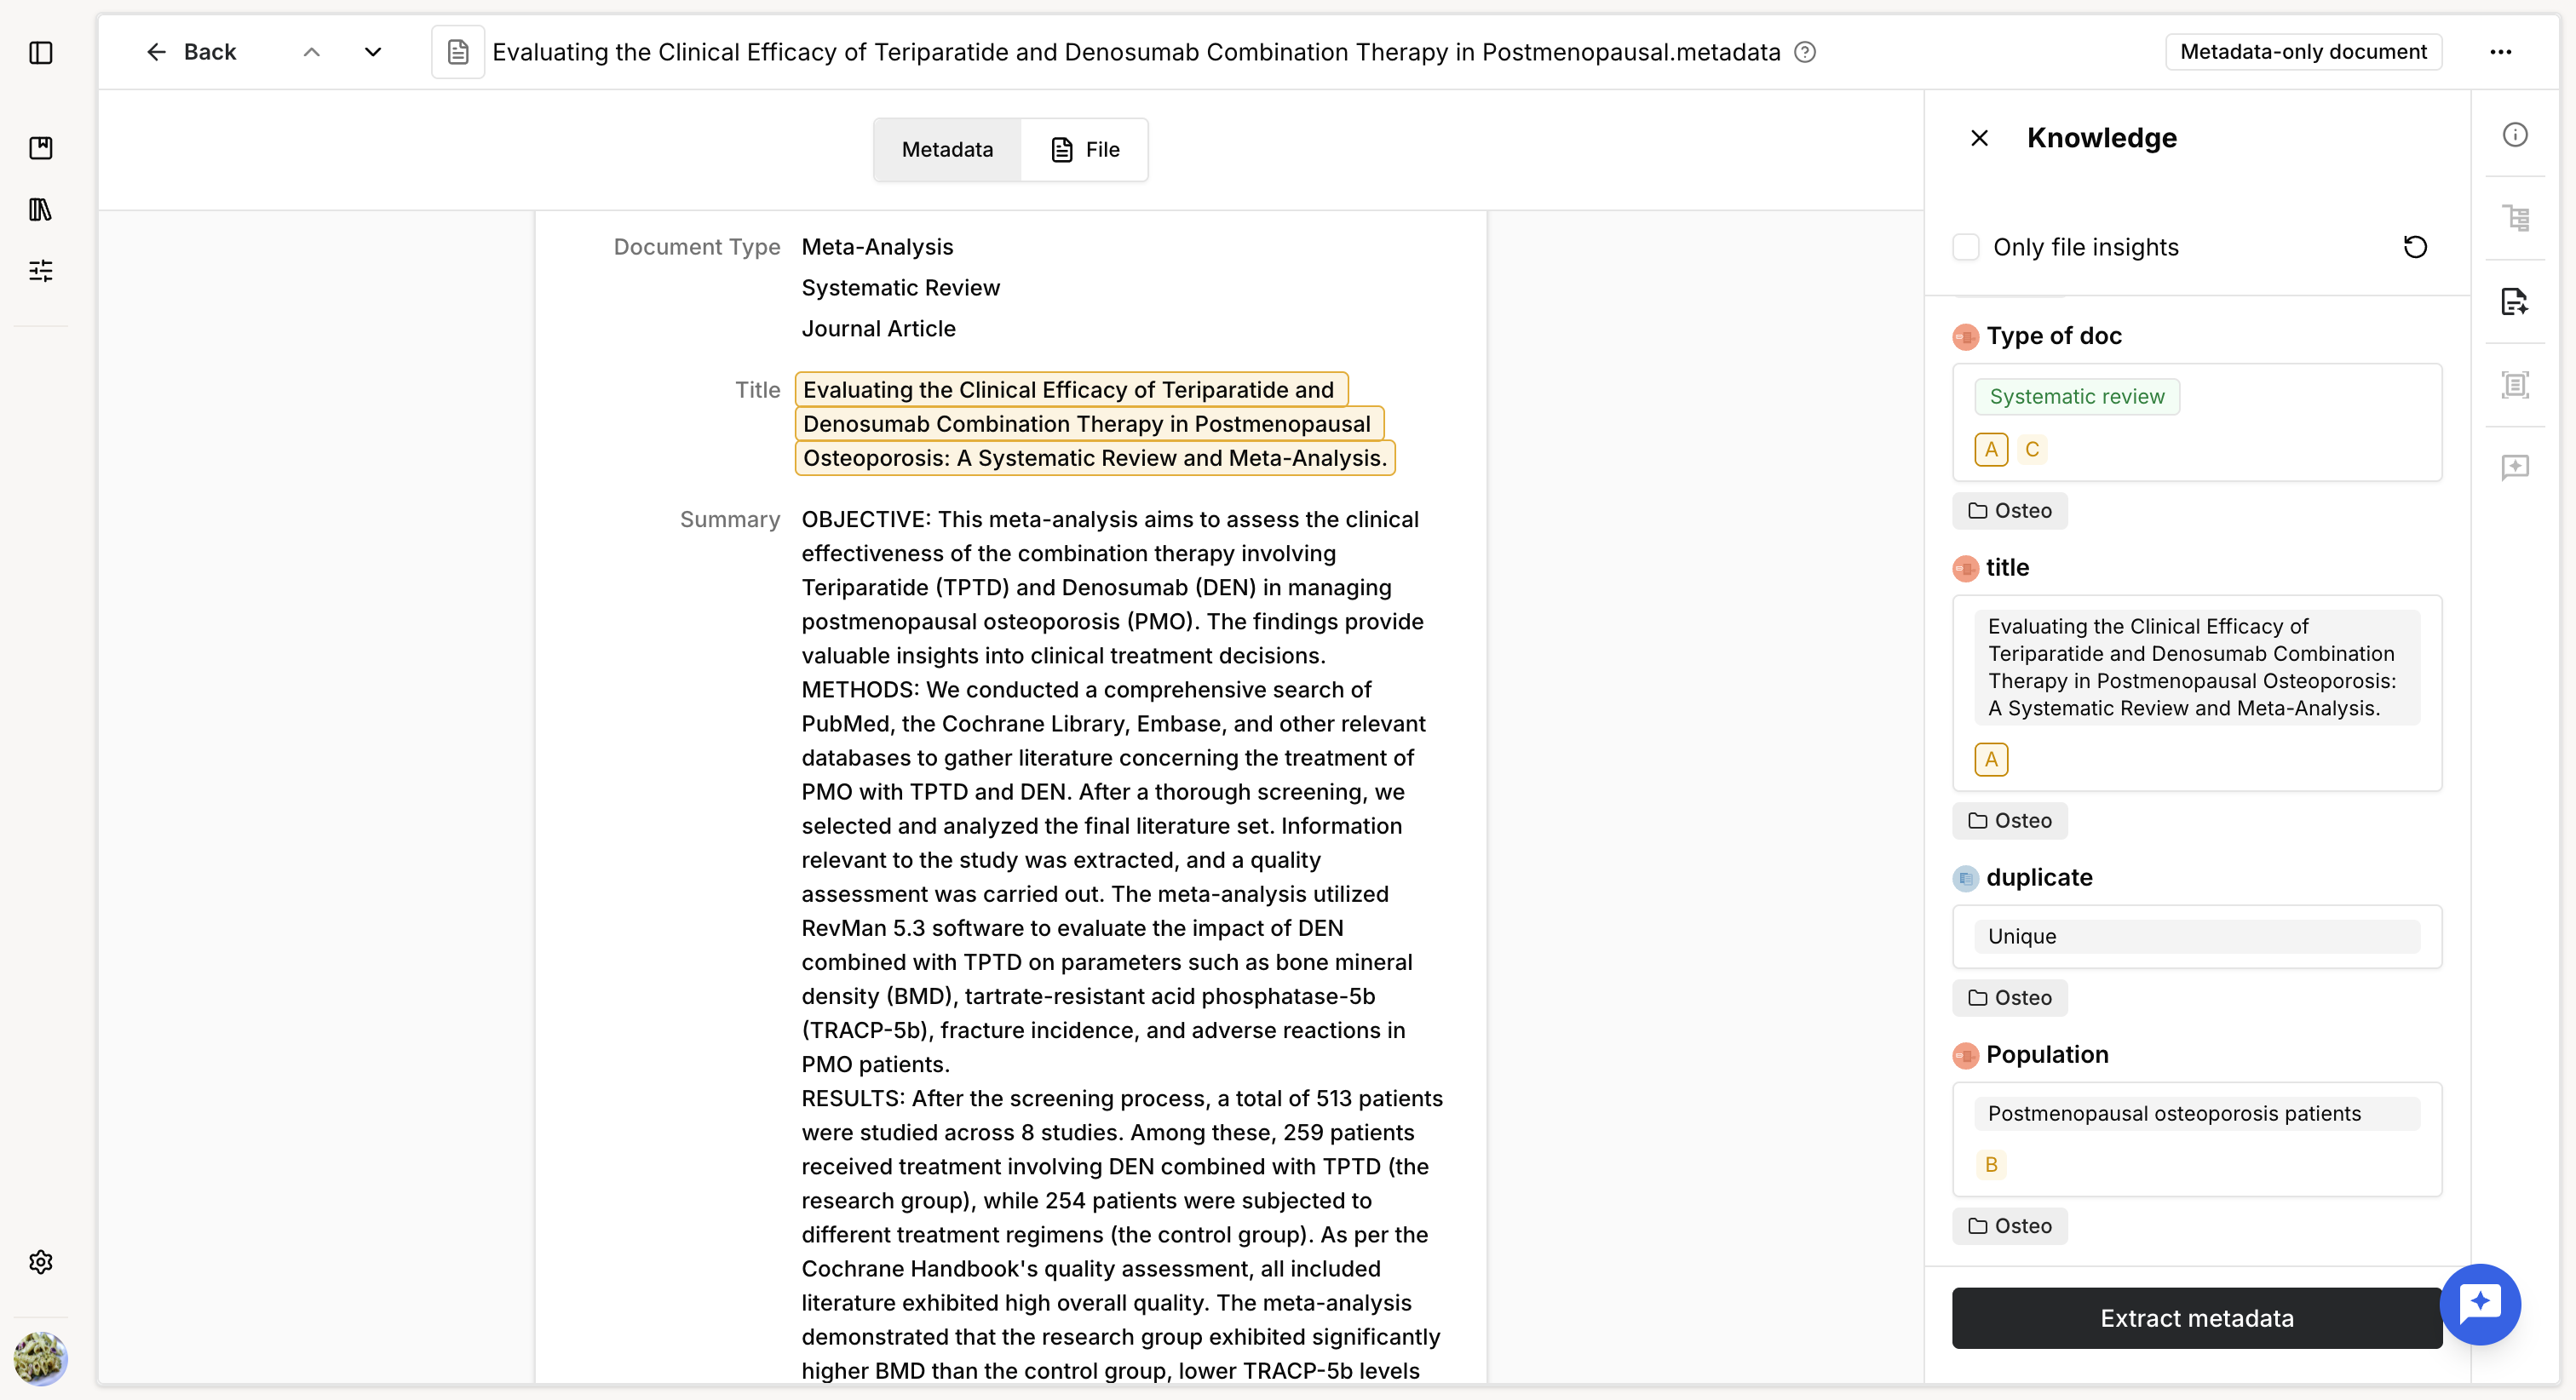Screen dimensions: 2576x1400
Task: Open the three-dot more options menu
Action: (2501, 52)
